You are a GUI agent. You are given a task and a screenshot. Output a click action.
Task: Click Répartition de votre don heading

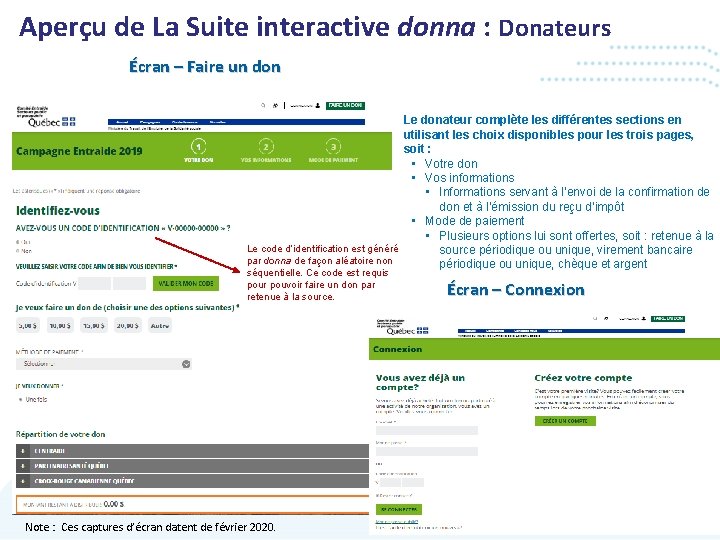[x=61, y=434]
